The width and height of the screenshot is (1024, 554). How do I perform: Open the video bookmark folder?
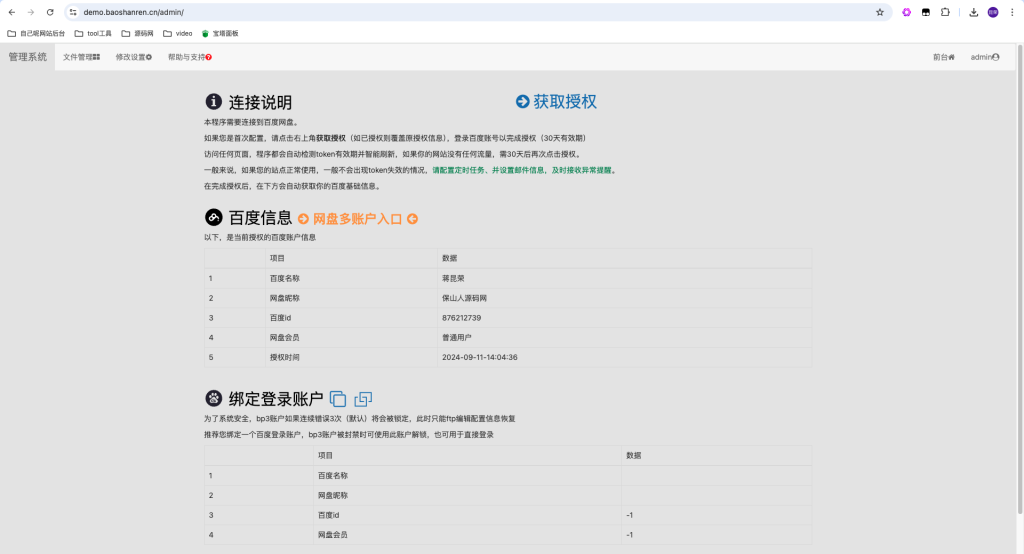click(x=178, y=33)
